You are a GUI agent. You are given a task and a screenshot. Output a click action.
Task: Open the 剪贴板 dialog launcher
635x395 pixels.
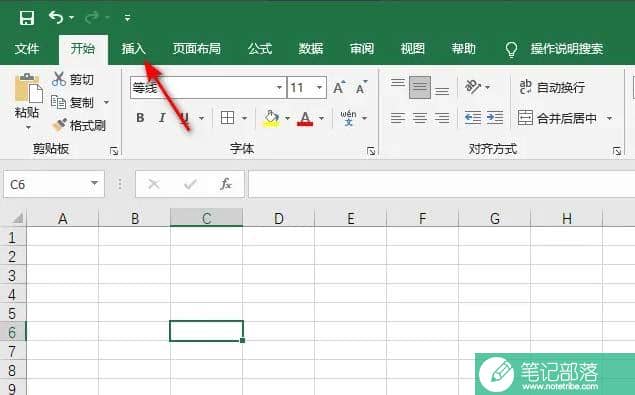tap(114, 151)
